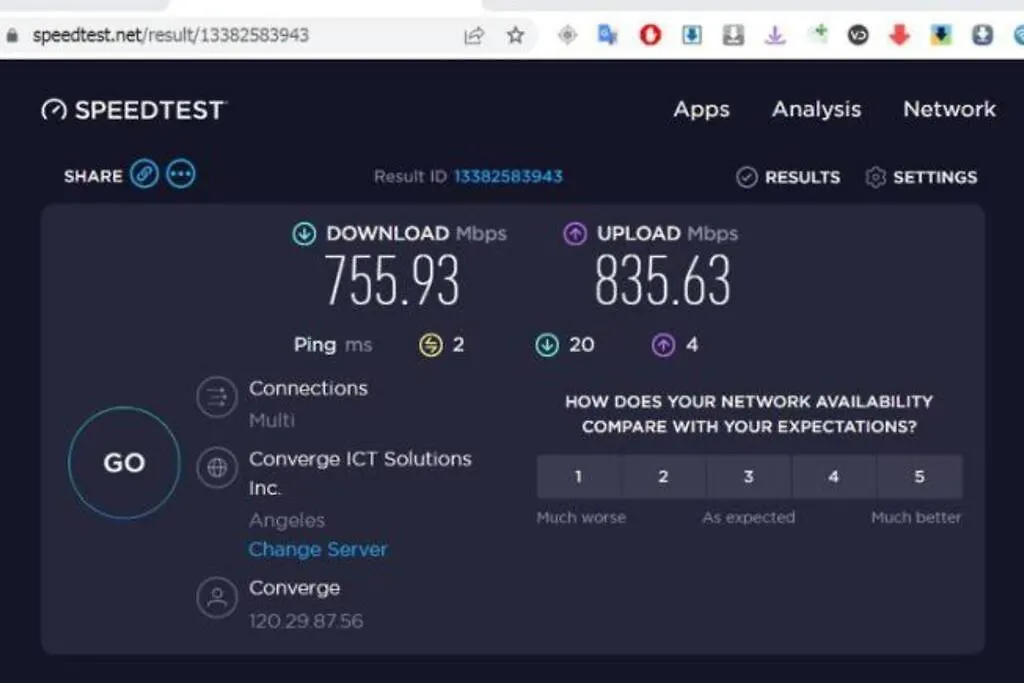This screenshot has height=683, width=1024.
Task: Click the Download arrow icon beside DOWNLOAD Mbps
Action: click(304, 233)
